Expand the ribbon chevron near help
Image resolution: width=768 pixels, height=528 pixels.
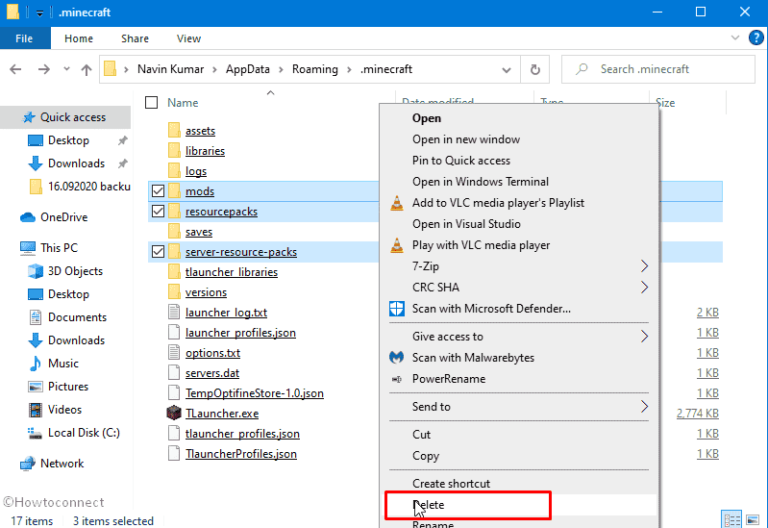tap(735, 38)
